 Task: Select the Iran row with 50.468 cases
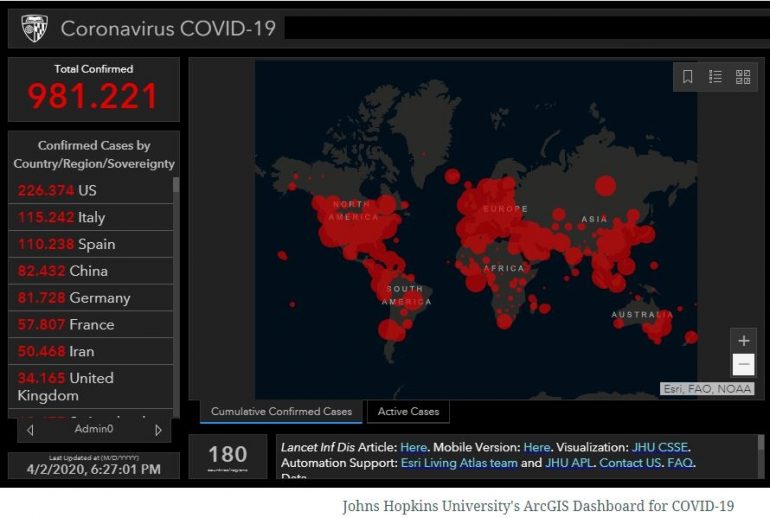tap(91, 351)
